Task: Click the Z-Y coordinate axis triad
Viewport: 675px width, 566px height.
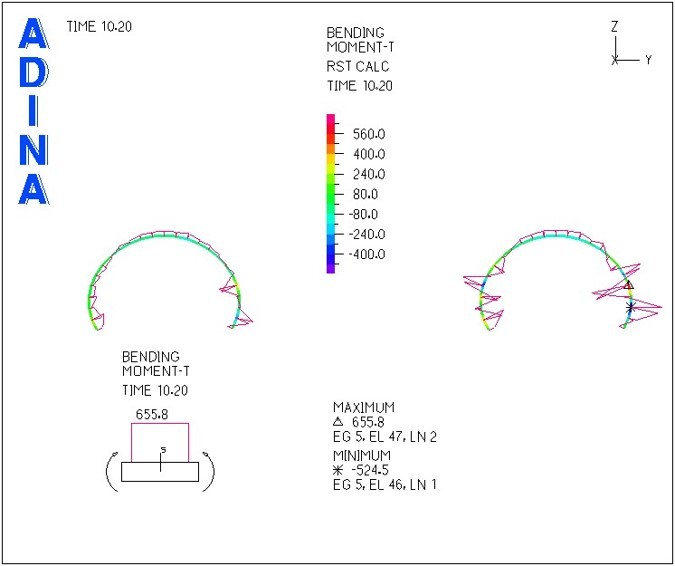Action: [x=627, y=48]
